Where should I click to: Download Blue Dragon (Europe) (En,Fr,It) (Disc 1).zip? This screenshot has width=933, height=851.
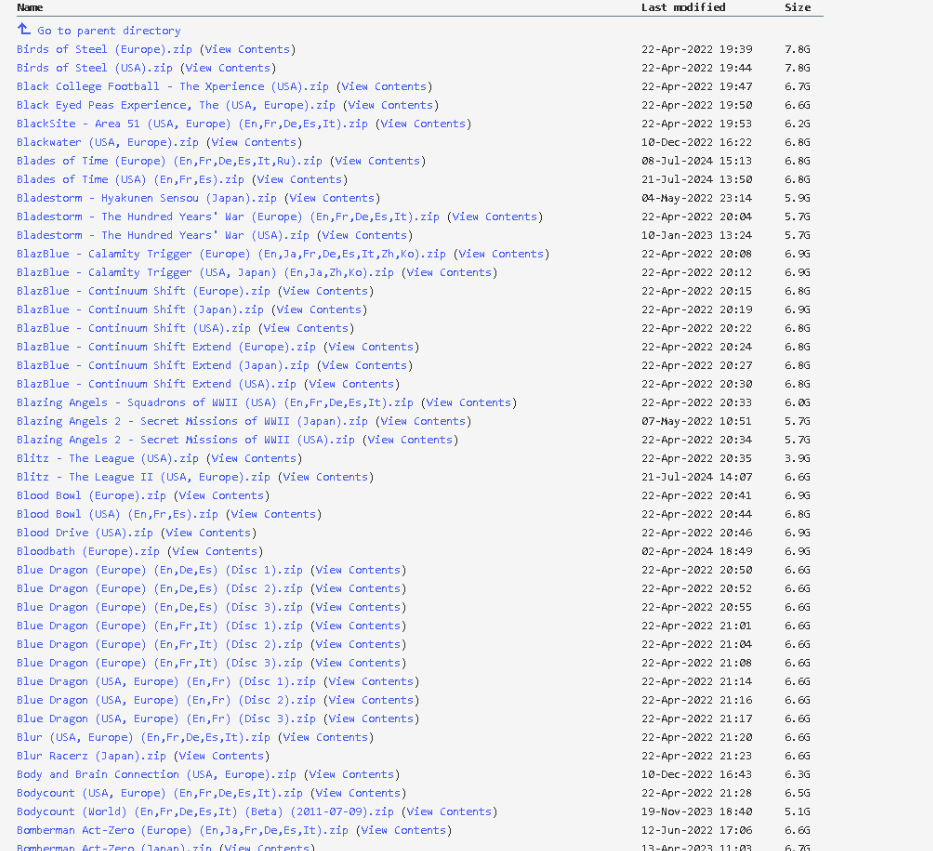[159, 625]
